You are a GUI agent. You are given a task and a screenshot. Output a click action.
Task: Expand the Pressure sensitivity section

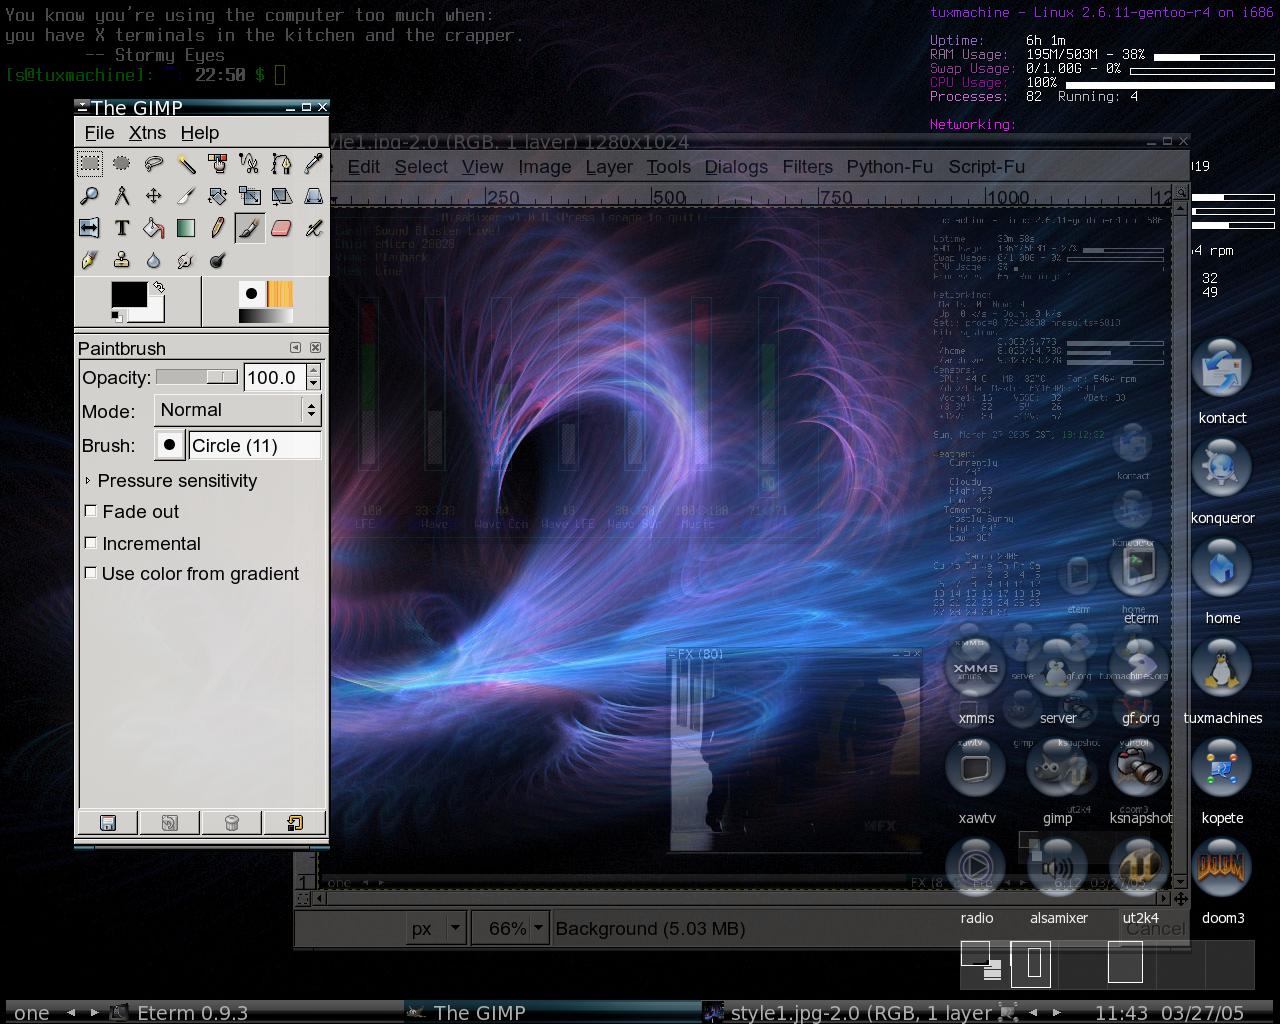pos(88,481)
